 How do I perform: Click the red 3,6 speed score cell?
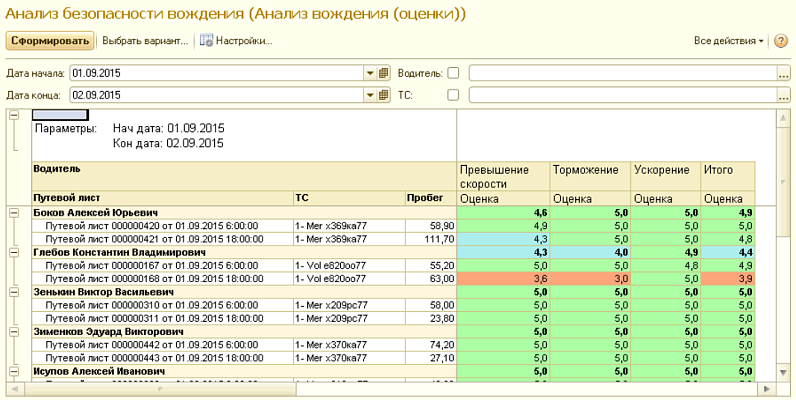[x=502, y=279]
